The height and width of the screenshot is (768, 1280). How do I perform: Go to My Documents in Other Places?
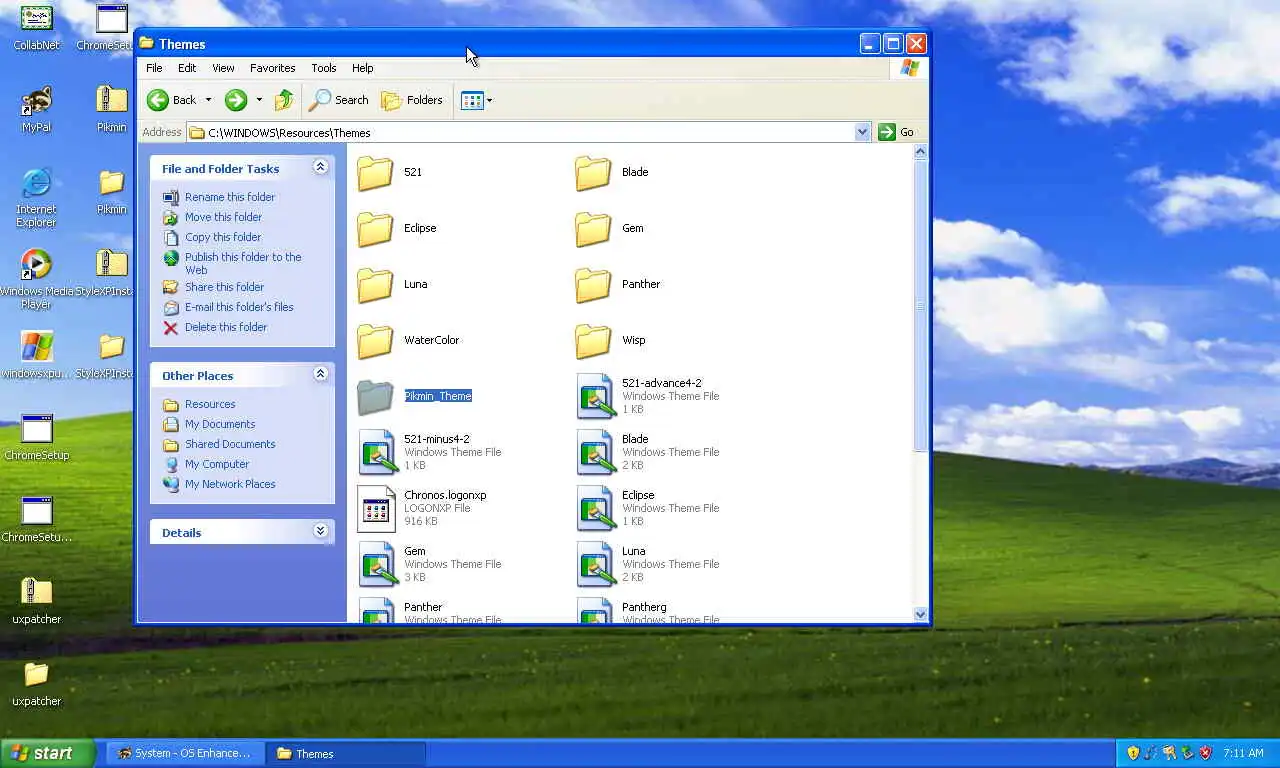click(220, 424)
